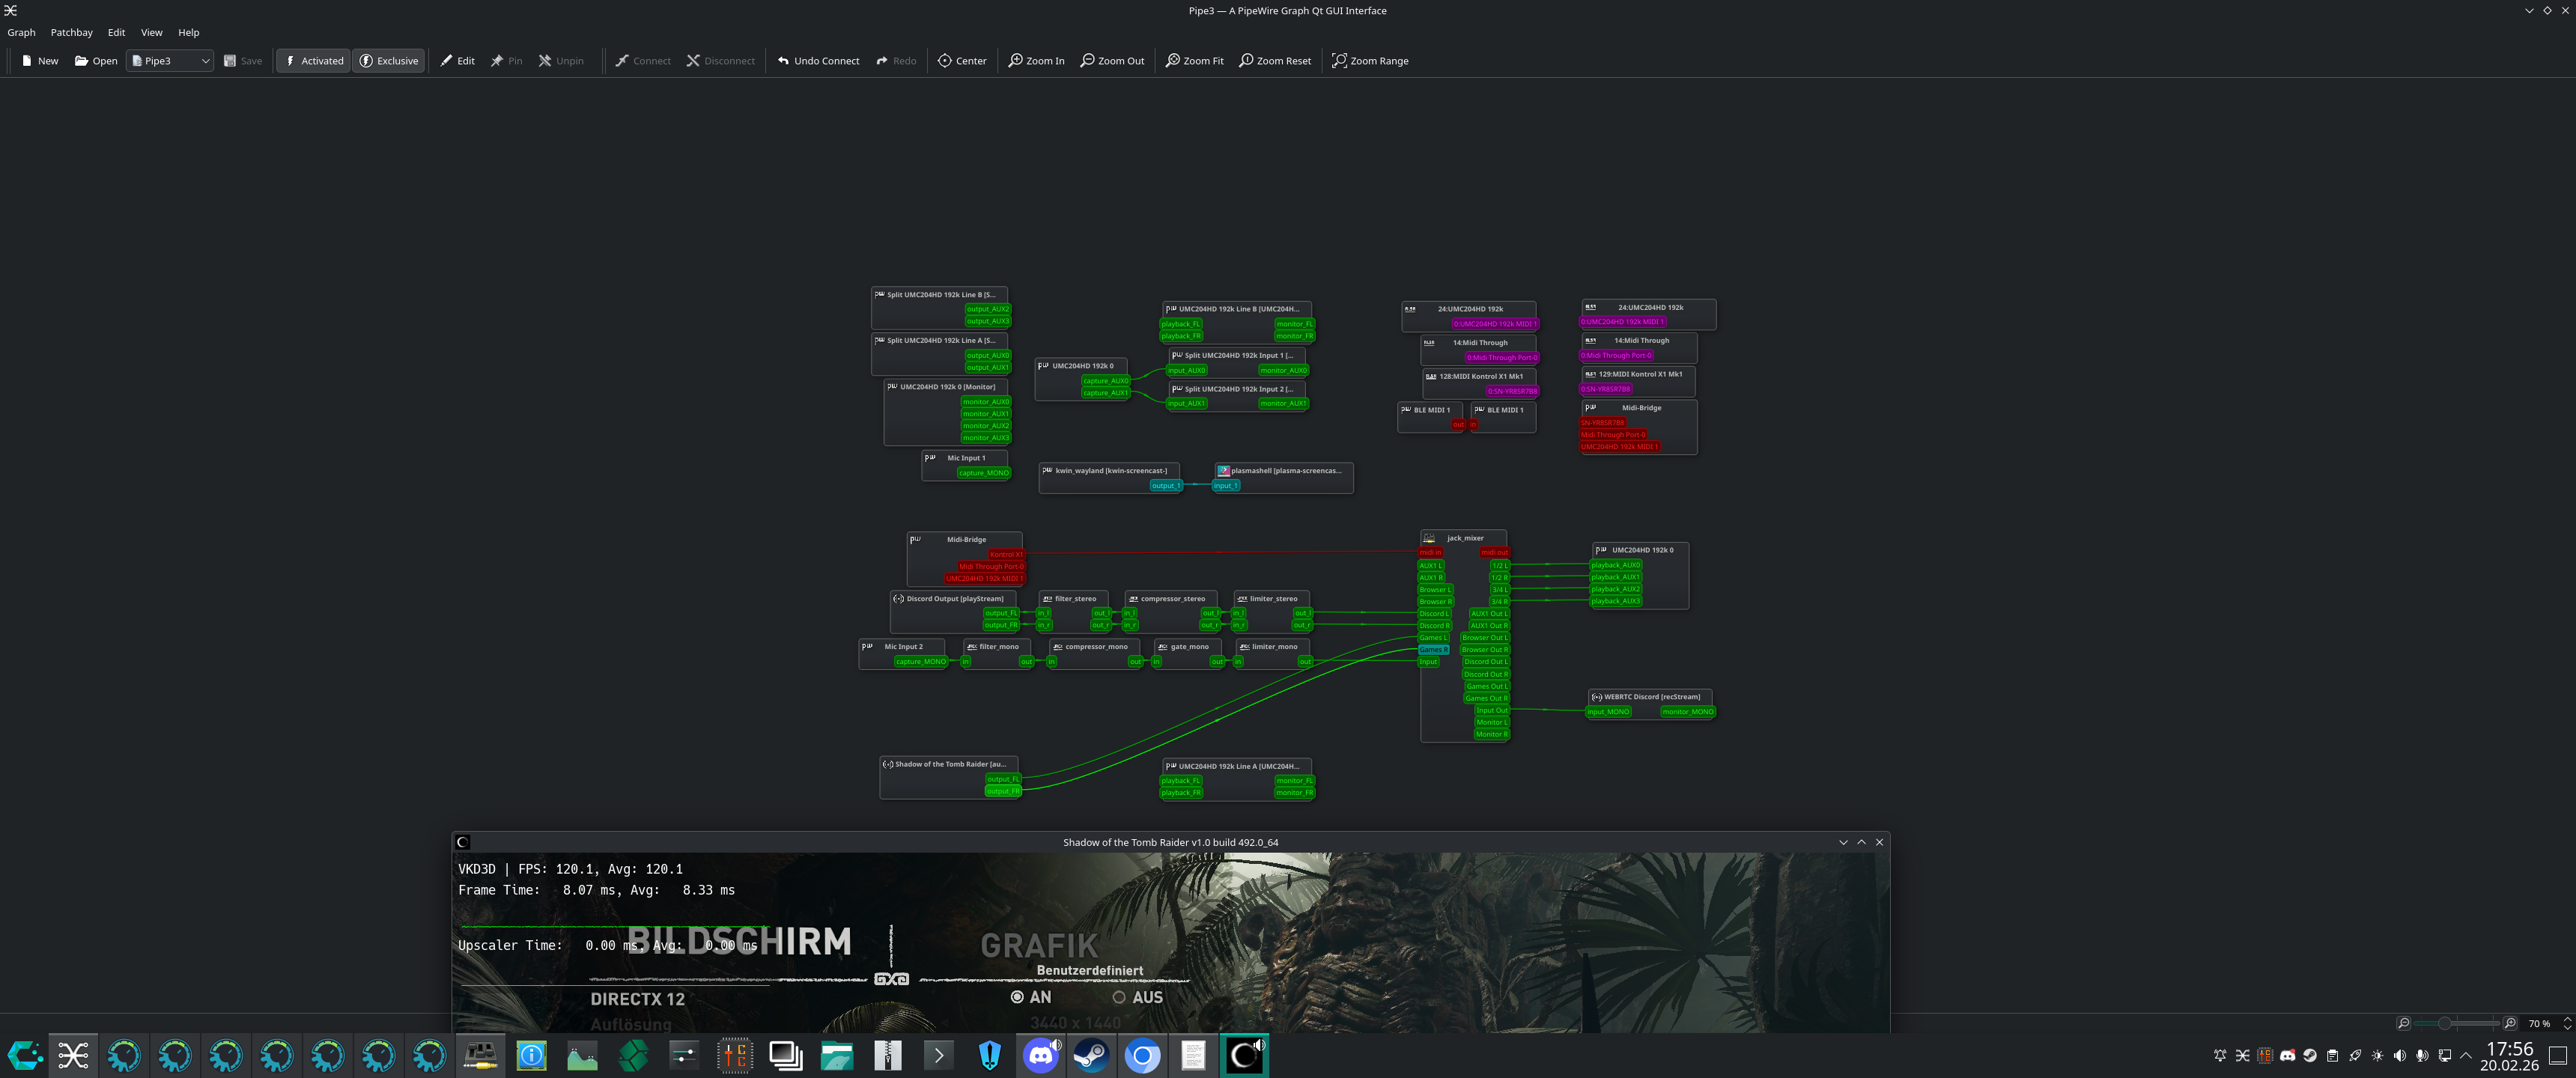2576x1078 pixels.
Task: Open Discord from the taskbar
Action: point(1040,1055)
